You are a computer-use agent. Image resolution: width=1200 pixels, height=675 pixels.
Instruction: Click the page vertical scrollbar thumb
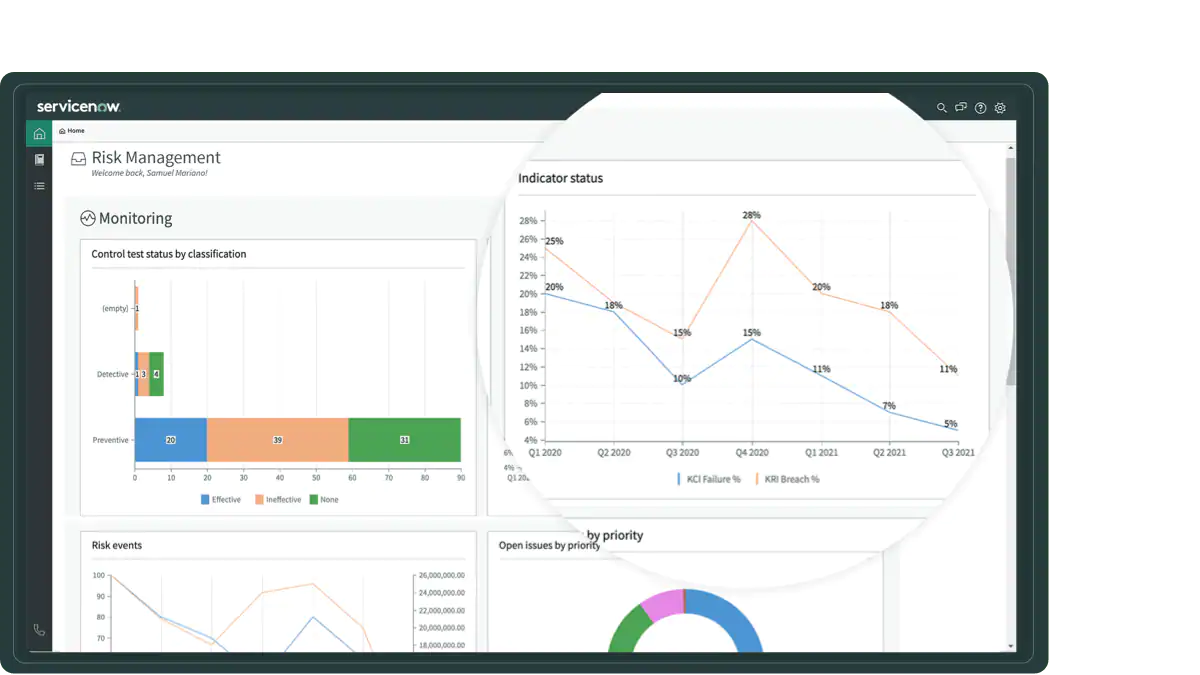[x=1011, y=270]
